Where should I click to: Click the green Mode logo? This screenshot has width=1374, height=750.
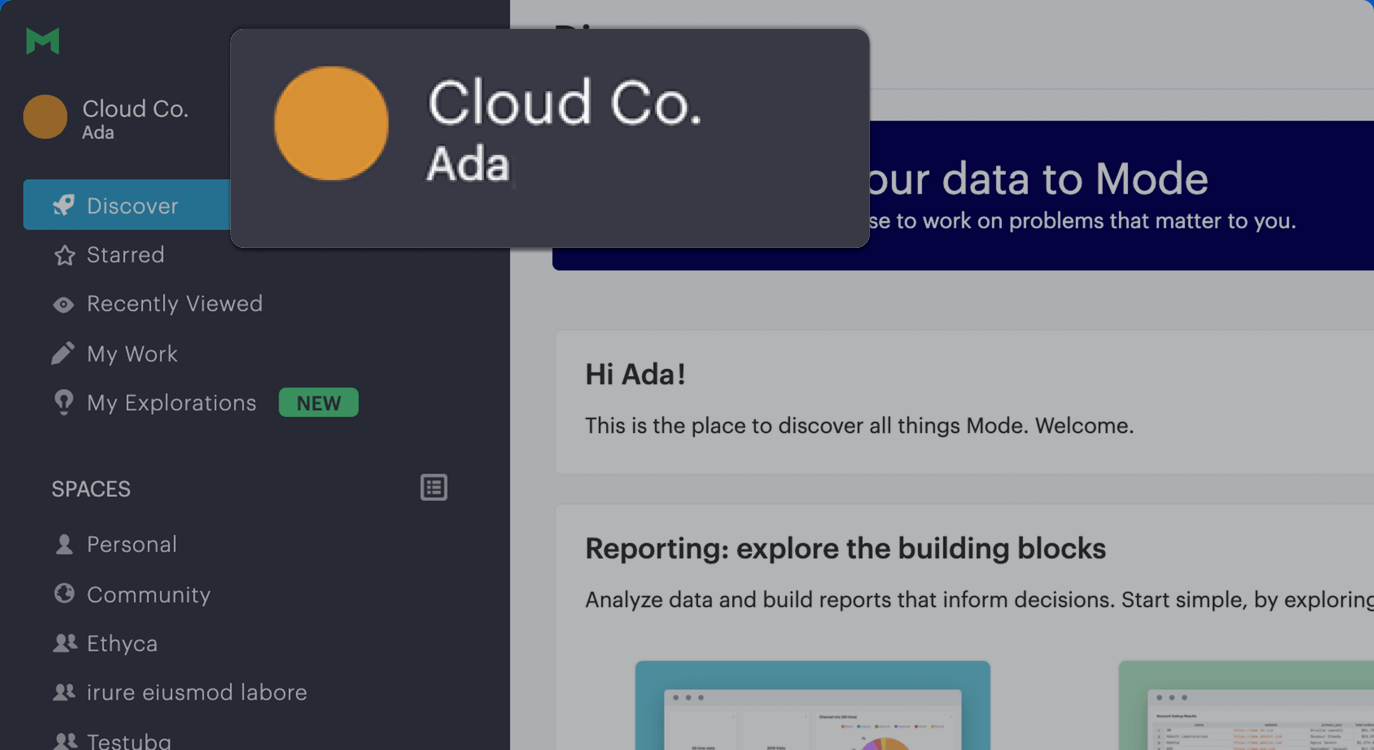coord(43,41)
